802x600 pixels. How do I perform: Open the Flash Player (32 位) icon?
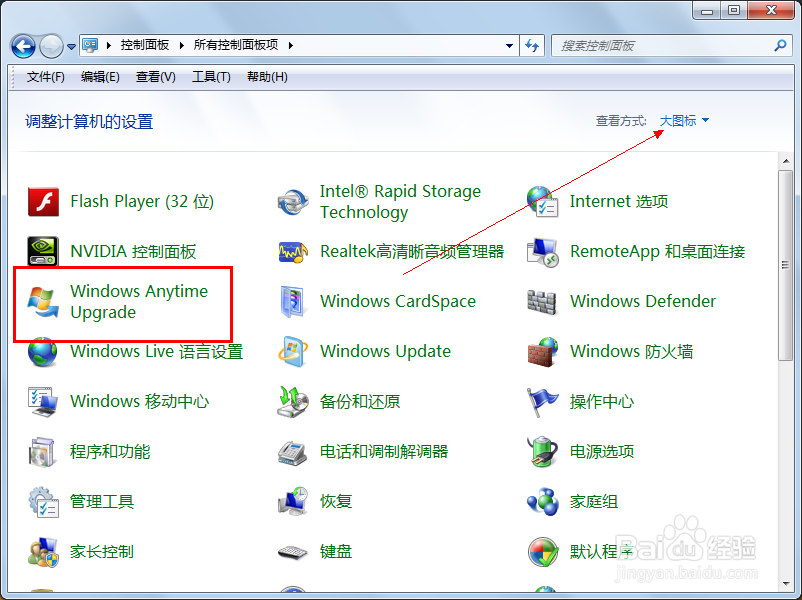pyautogui.click(x=43, y=202)
